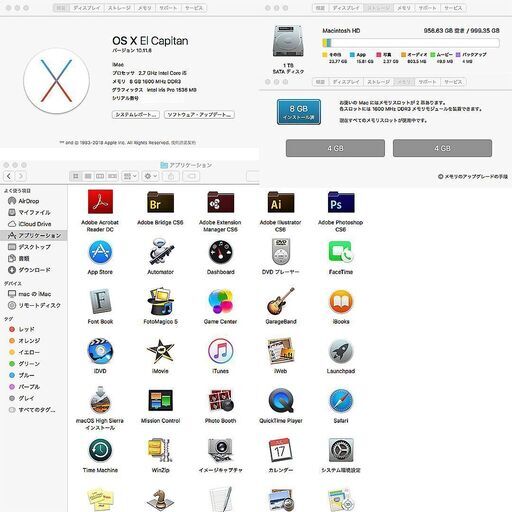Switch Finder to column view mode

tap(100, 176)
